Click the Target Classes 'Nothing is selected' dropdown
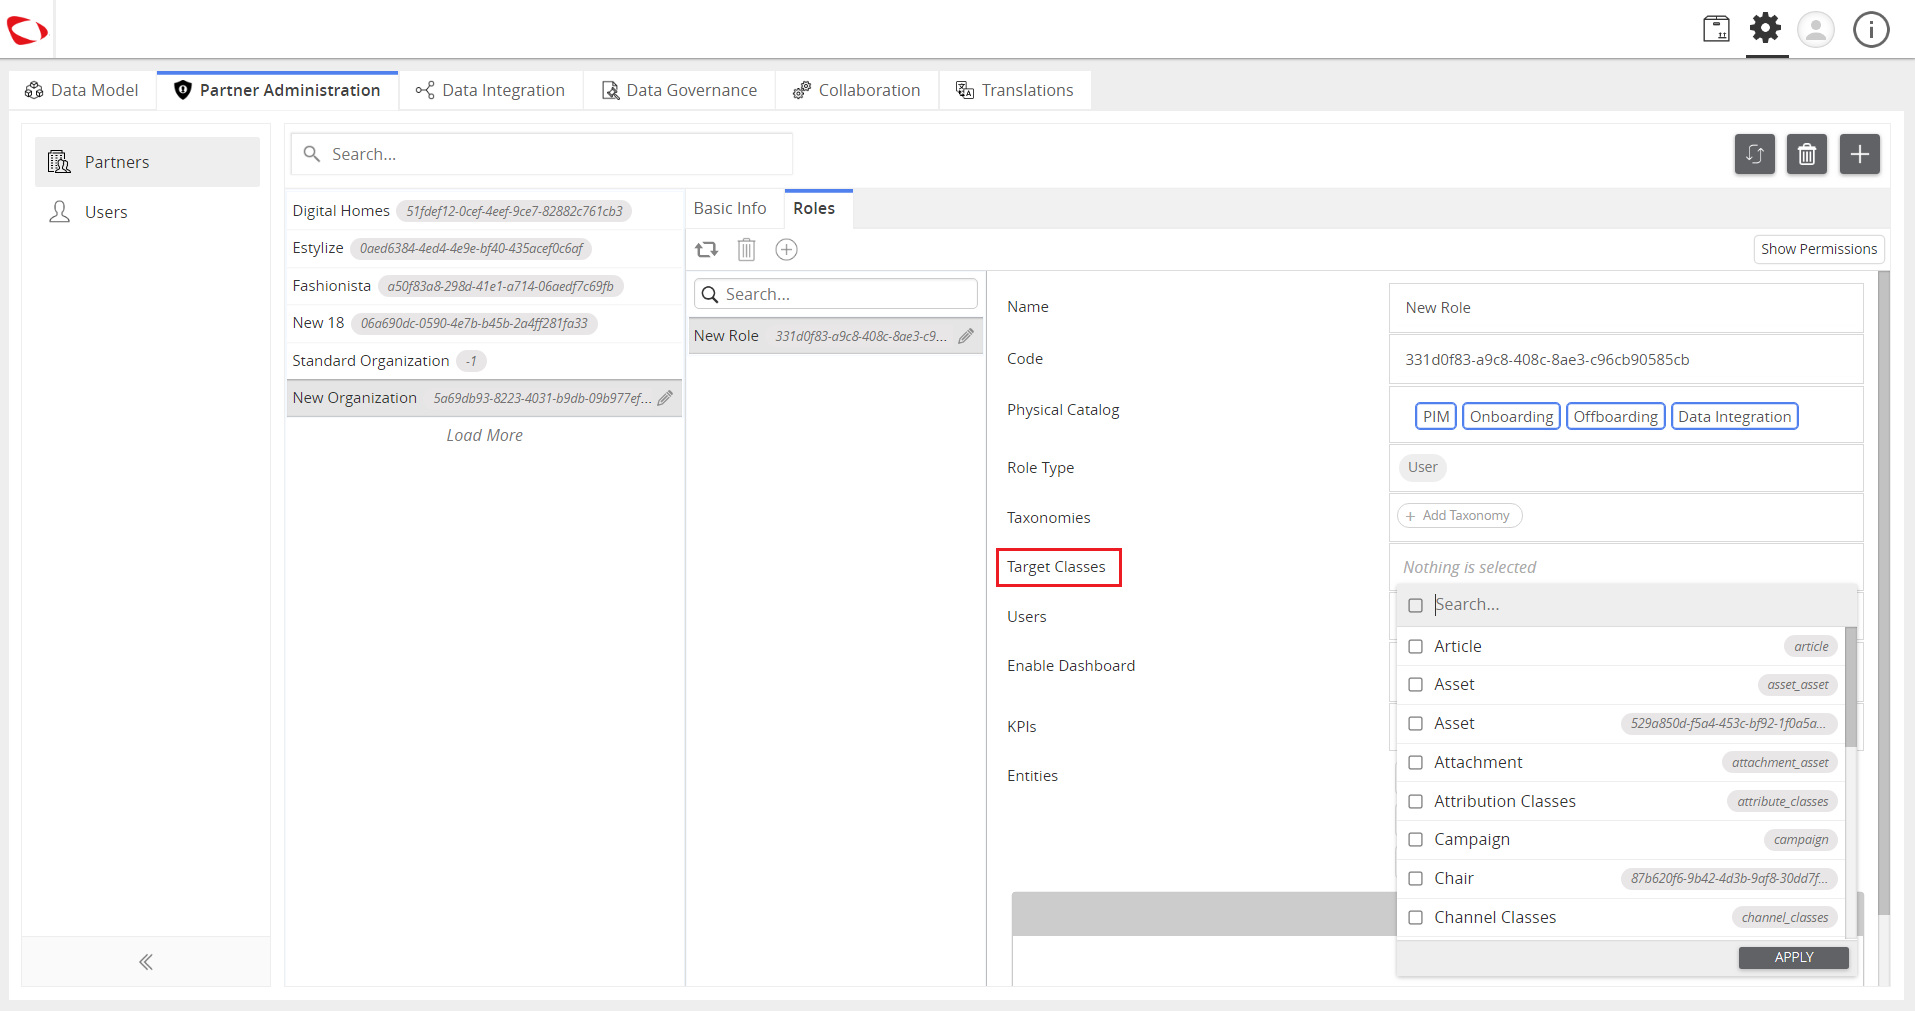This screenshot has width=1915, height=1011. pyautogui.click(x=1626, y=567)
